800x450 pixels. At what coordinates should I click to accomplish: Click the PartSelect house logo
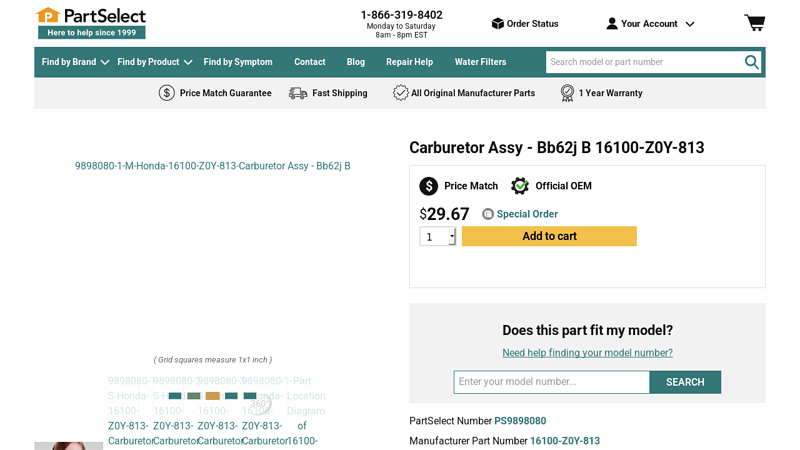(48, 16)
